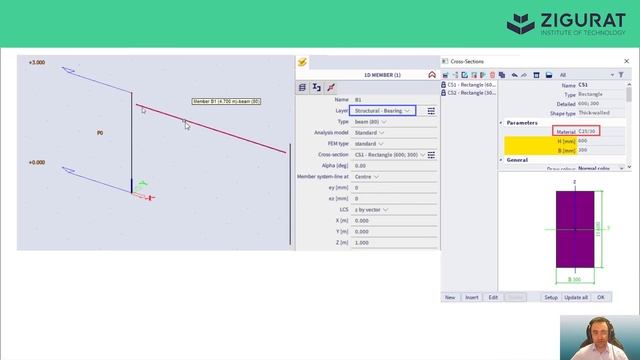Select CS1 - Rectangle in the list

click(x=469, y=84)
